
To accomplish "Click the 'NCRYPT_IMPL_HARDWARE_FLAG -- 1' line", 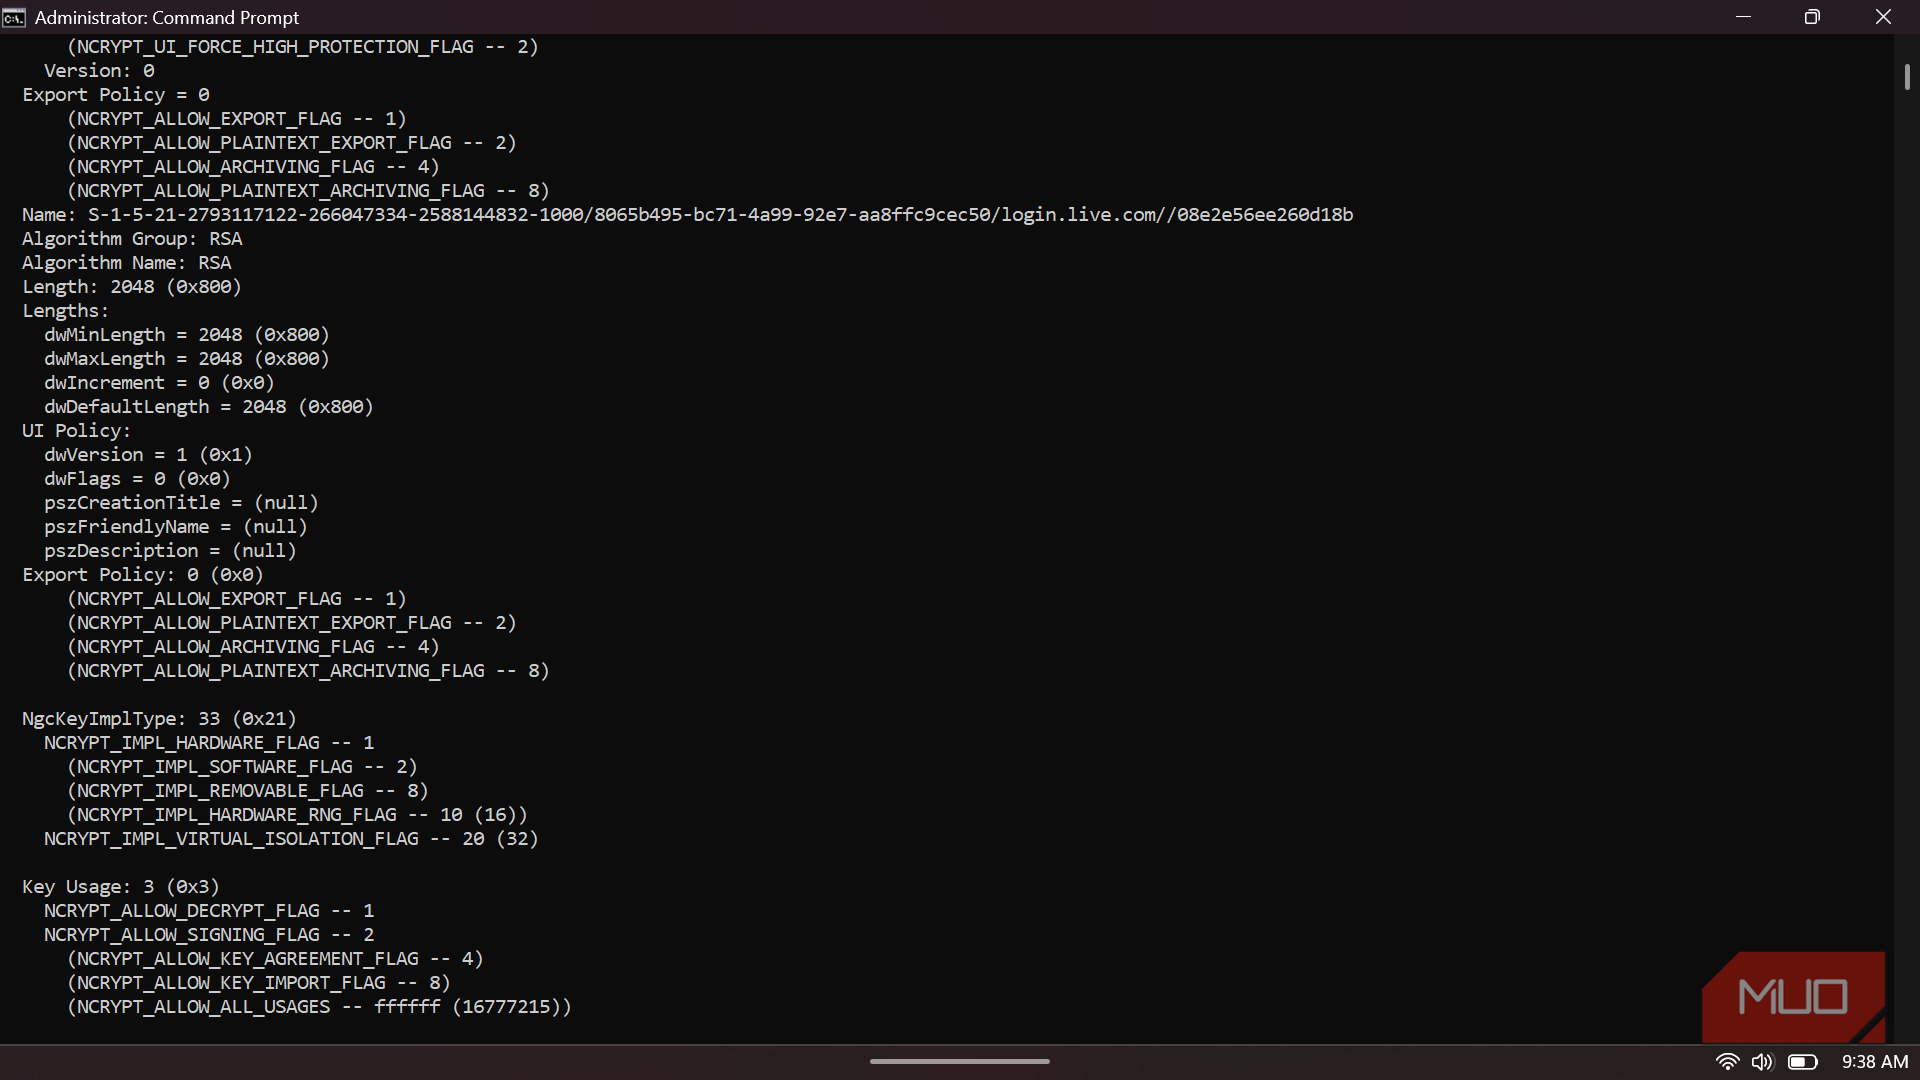I will [x=209, y=743].
